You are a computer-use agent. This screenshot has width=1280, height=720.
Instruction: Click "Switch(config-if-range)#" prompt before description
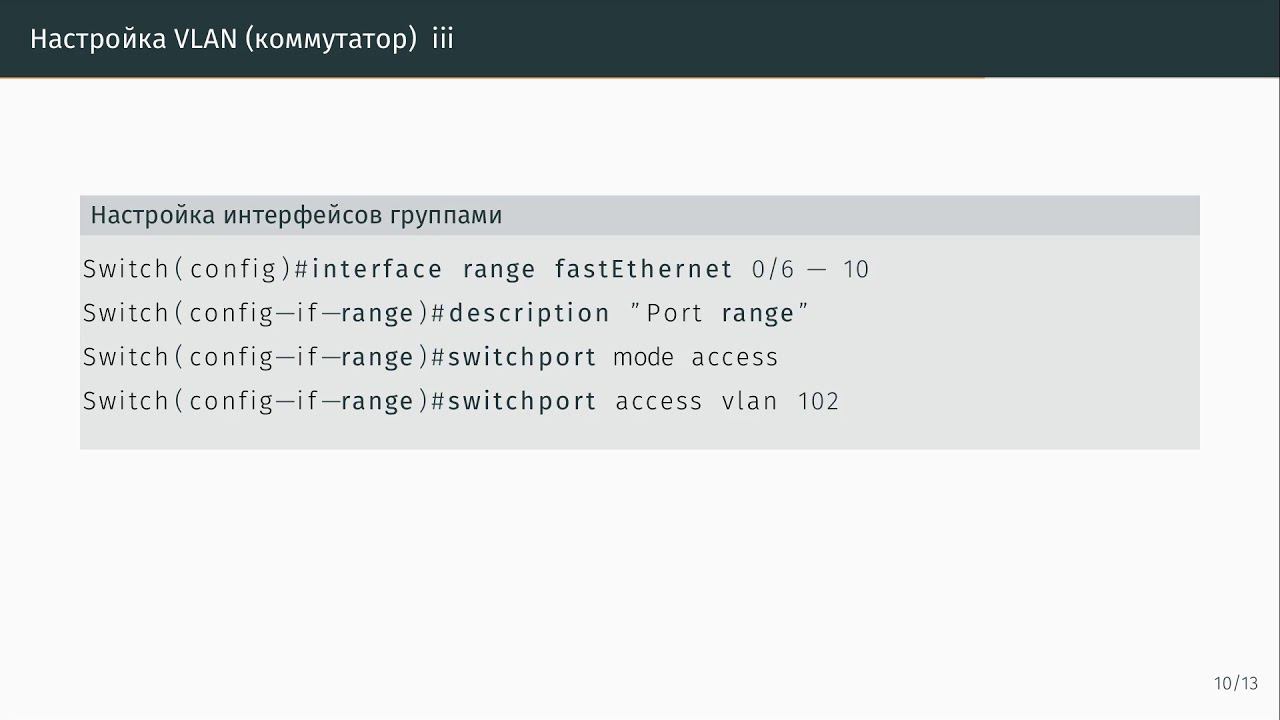(264, 313)
